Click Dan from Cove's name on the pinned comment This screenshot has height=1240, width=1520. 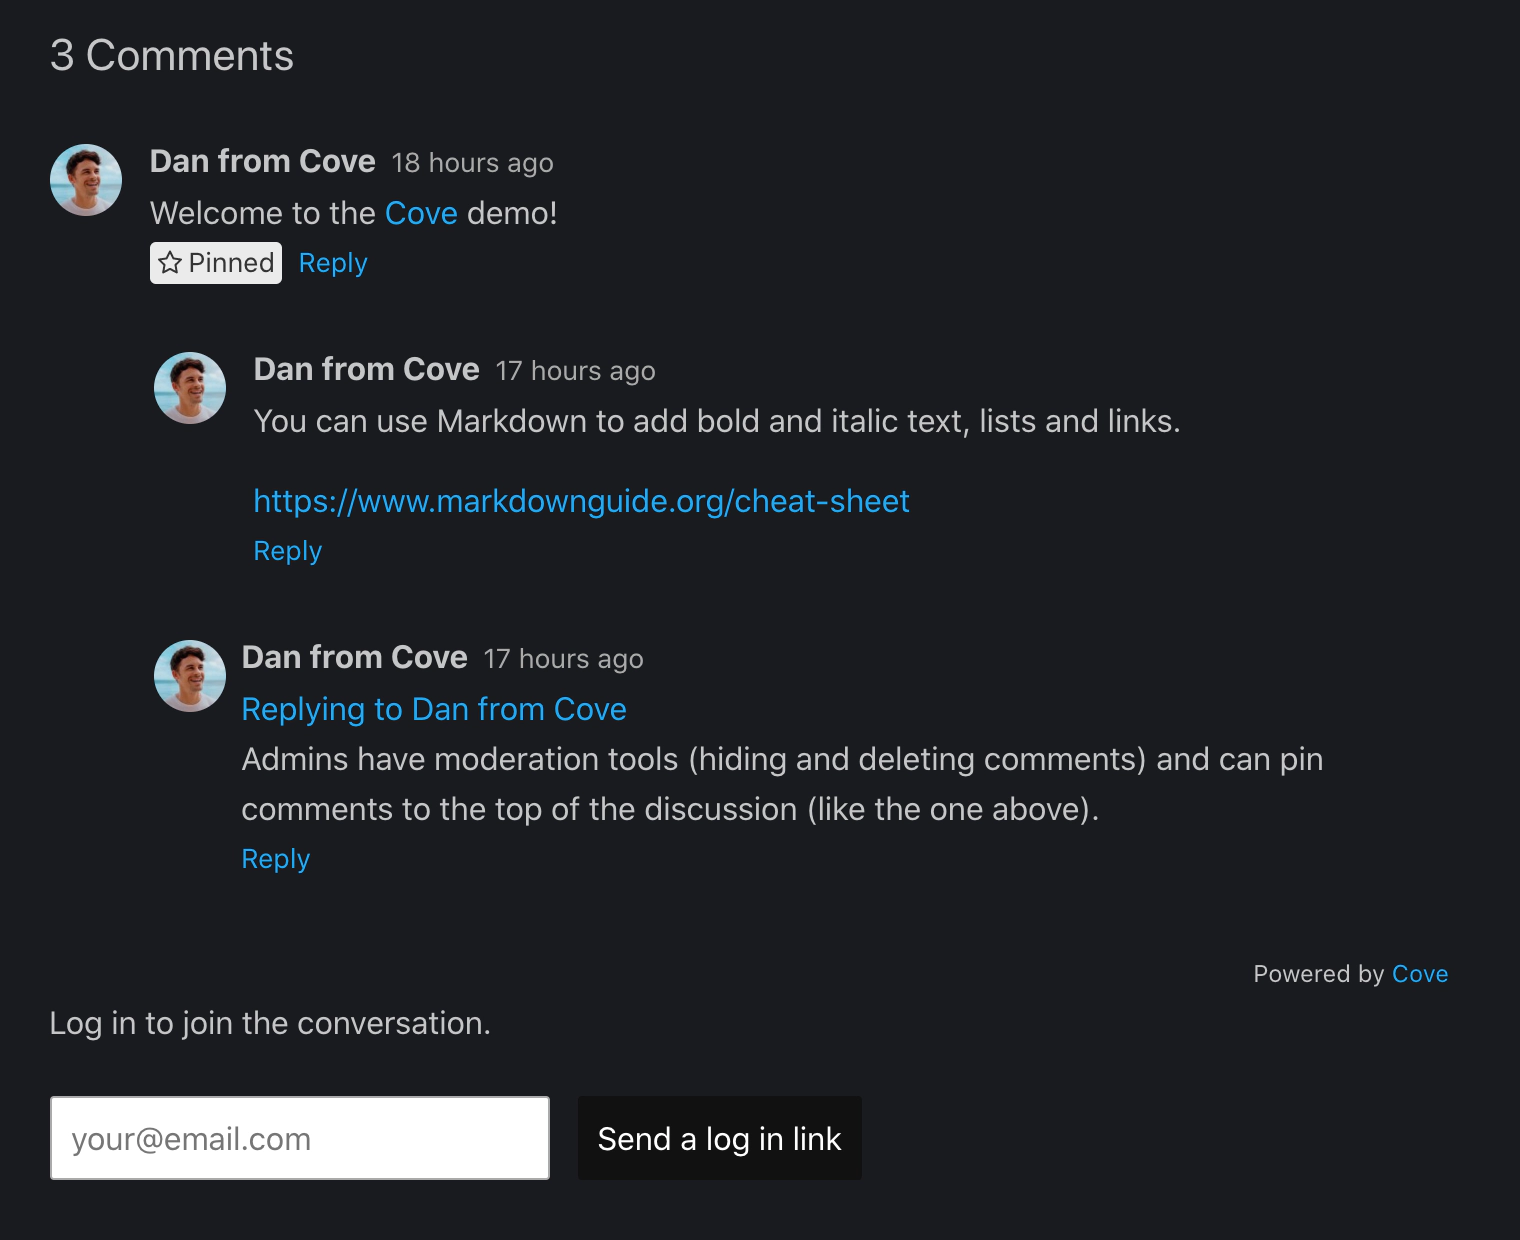coord(262,161)
